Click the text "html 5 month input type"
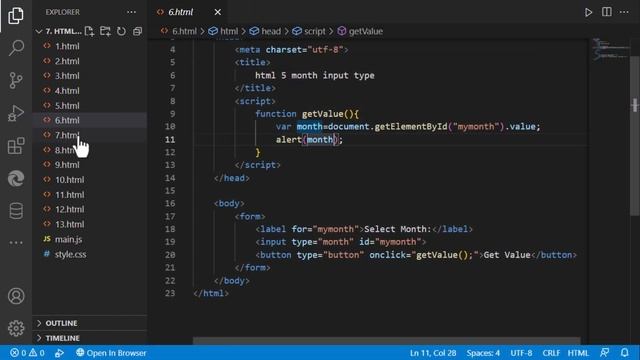 pyautogui.click(x=315, y=76)
